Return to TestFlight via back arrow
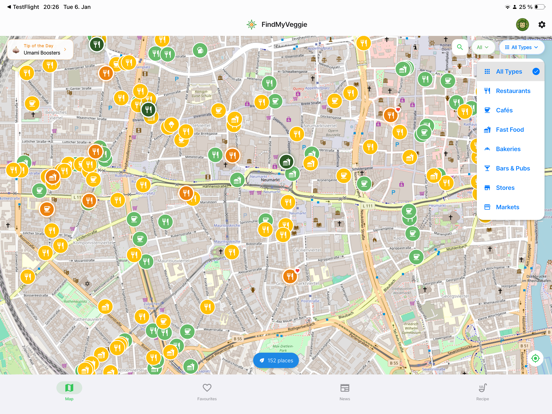Viewport: 552px width, 414px height. point(23,7)
